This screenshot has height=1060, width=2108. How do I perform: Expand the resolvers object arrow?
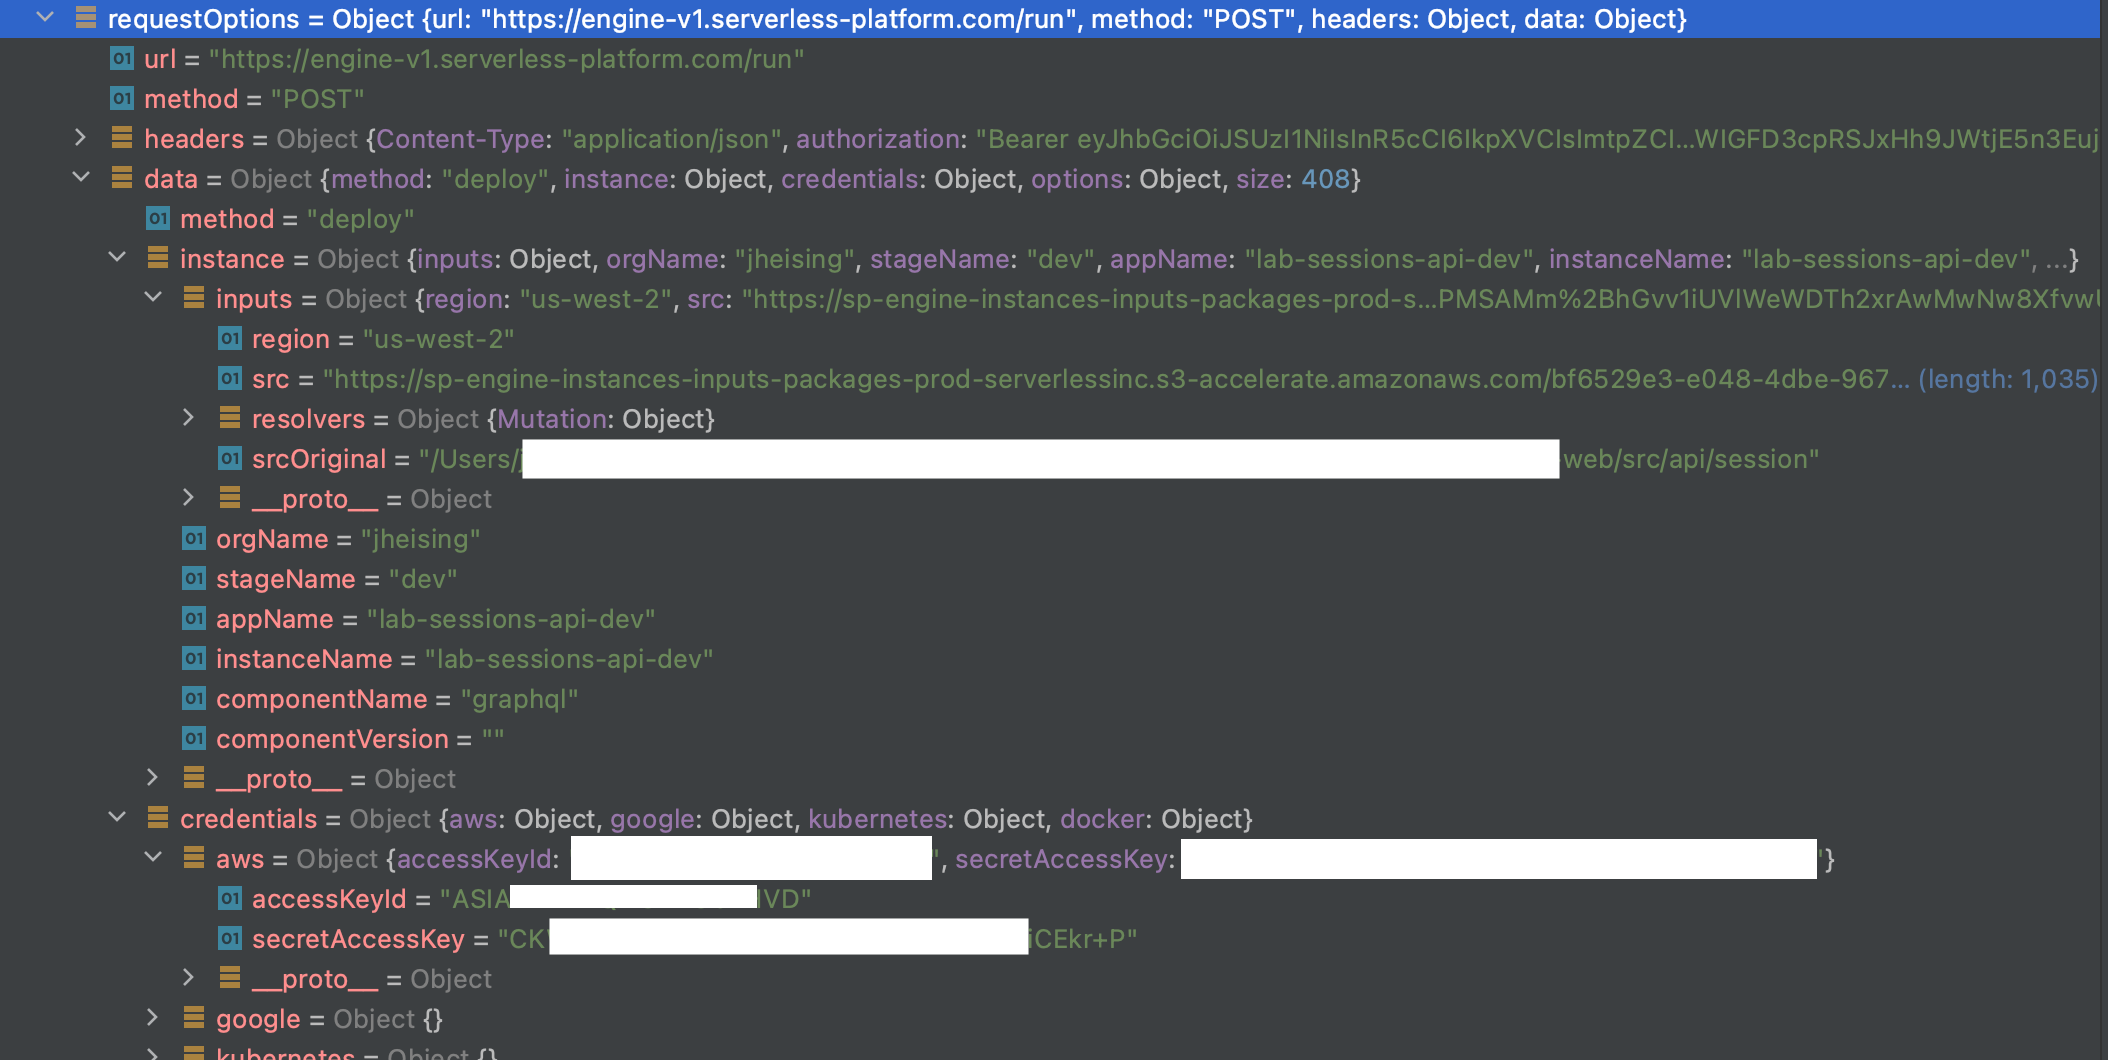[x=188, y=418]
